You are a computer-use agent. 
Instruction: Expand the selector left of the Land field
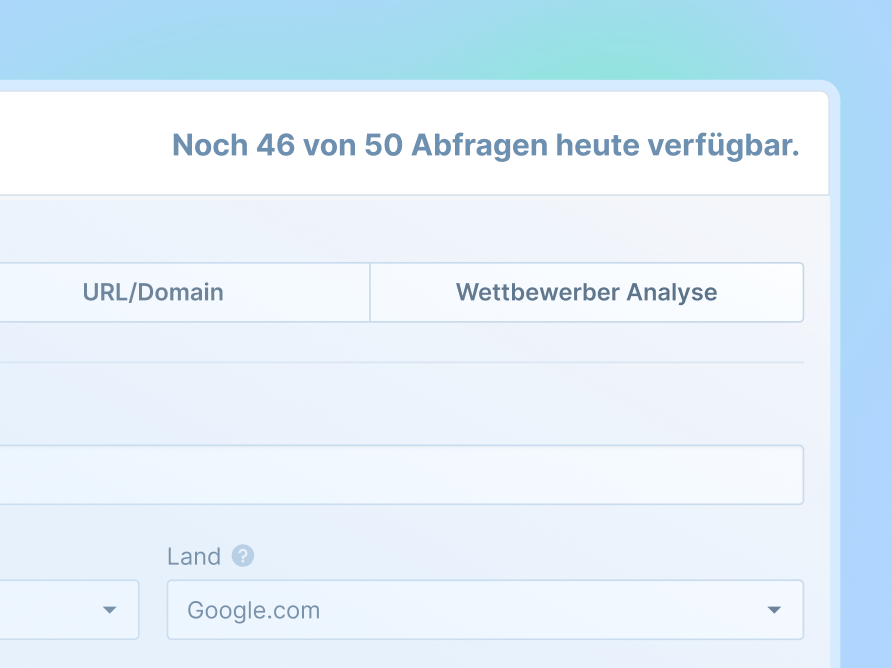pyautogui.click(x=69, y=610)
